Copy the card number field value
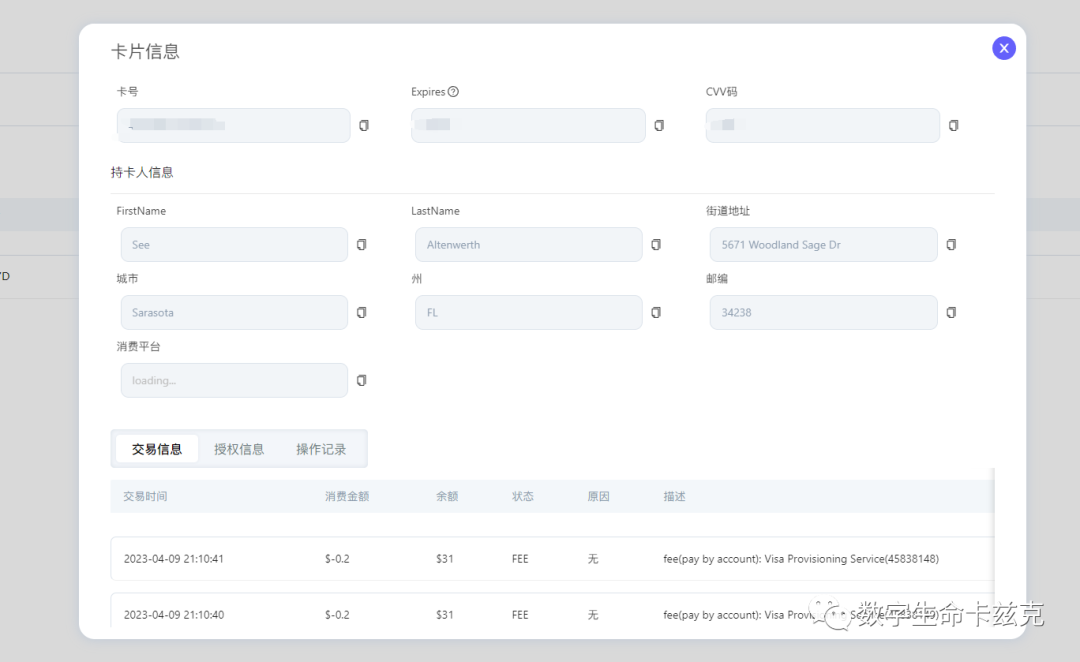1080x662 pixels. click(x=364, y=125)
